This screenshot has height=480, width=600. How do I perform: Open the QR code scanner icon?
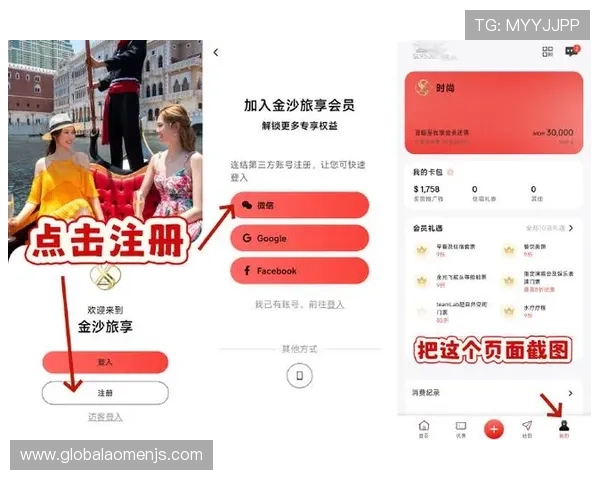(548, 52)
